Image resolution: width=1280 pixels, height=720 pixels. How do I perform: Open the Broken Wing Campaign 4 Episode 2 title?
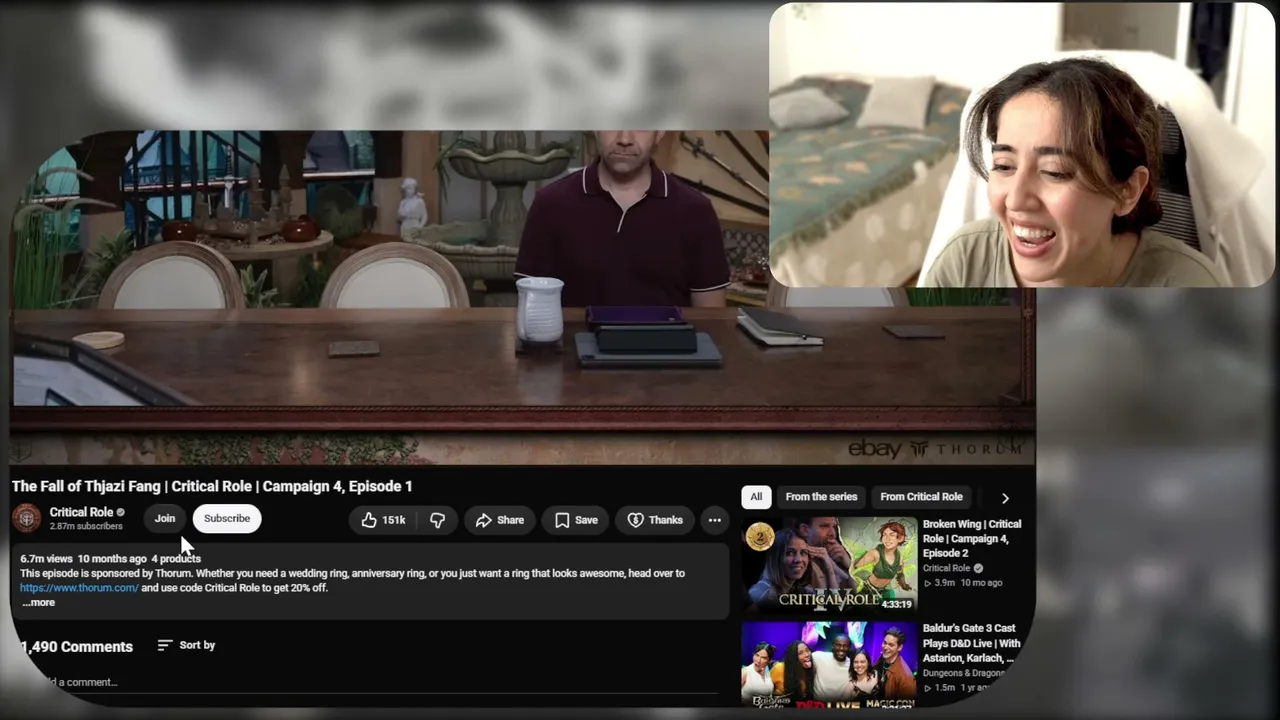[x=971, y=538]
